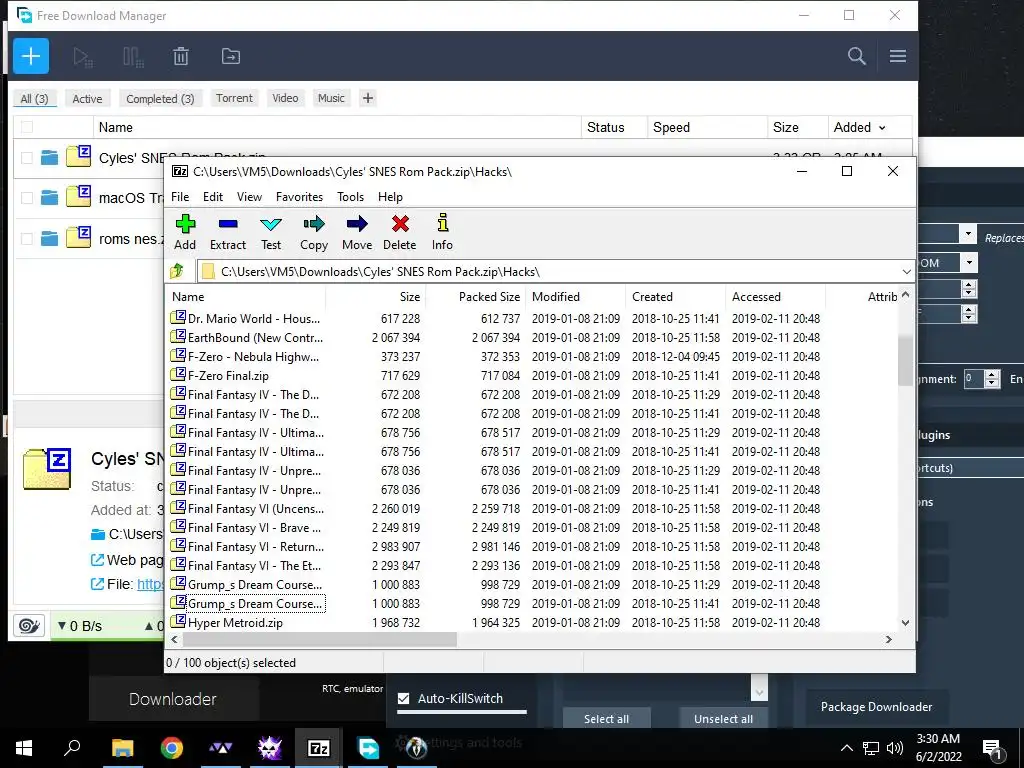Switch to the Completed (3) tab
This screenshot has width=1024, height=768.
tap(160, 99)
